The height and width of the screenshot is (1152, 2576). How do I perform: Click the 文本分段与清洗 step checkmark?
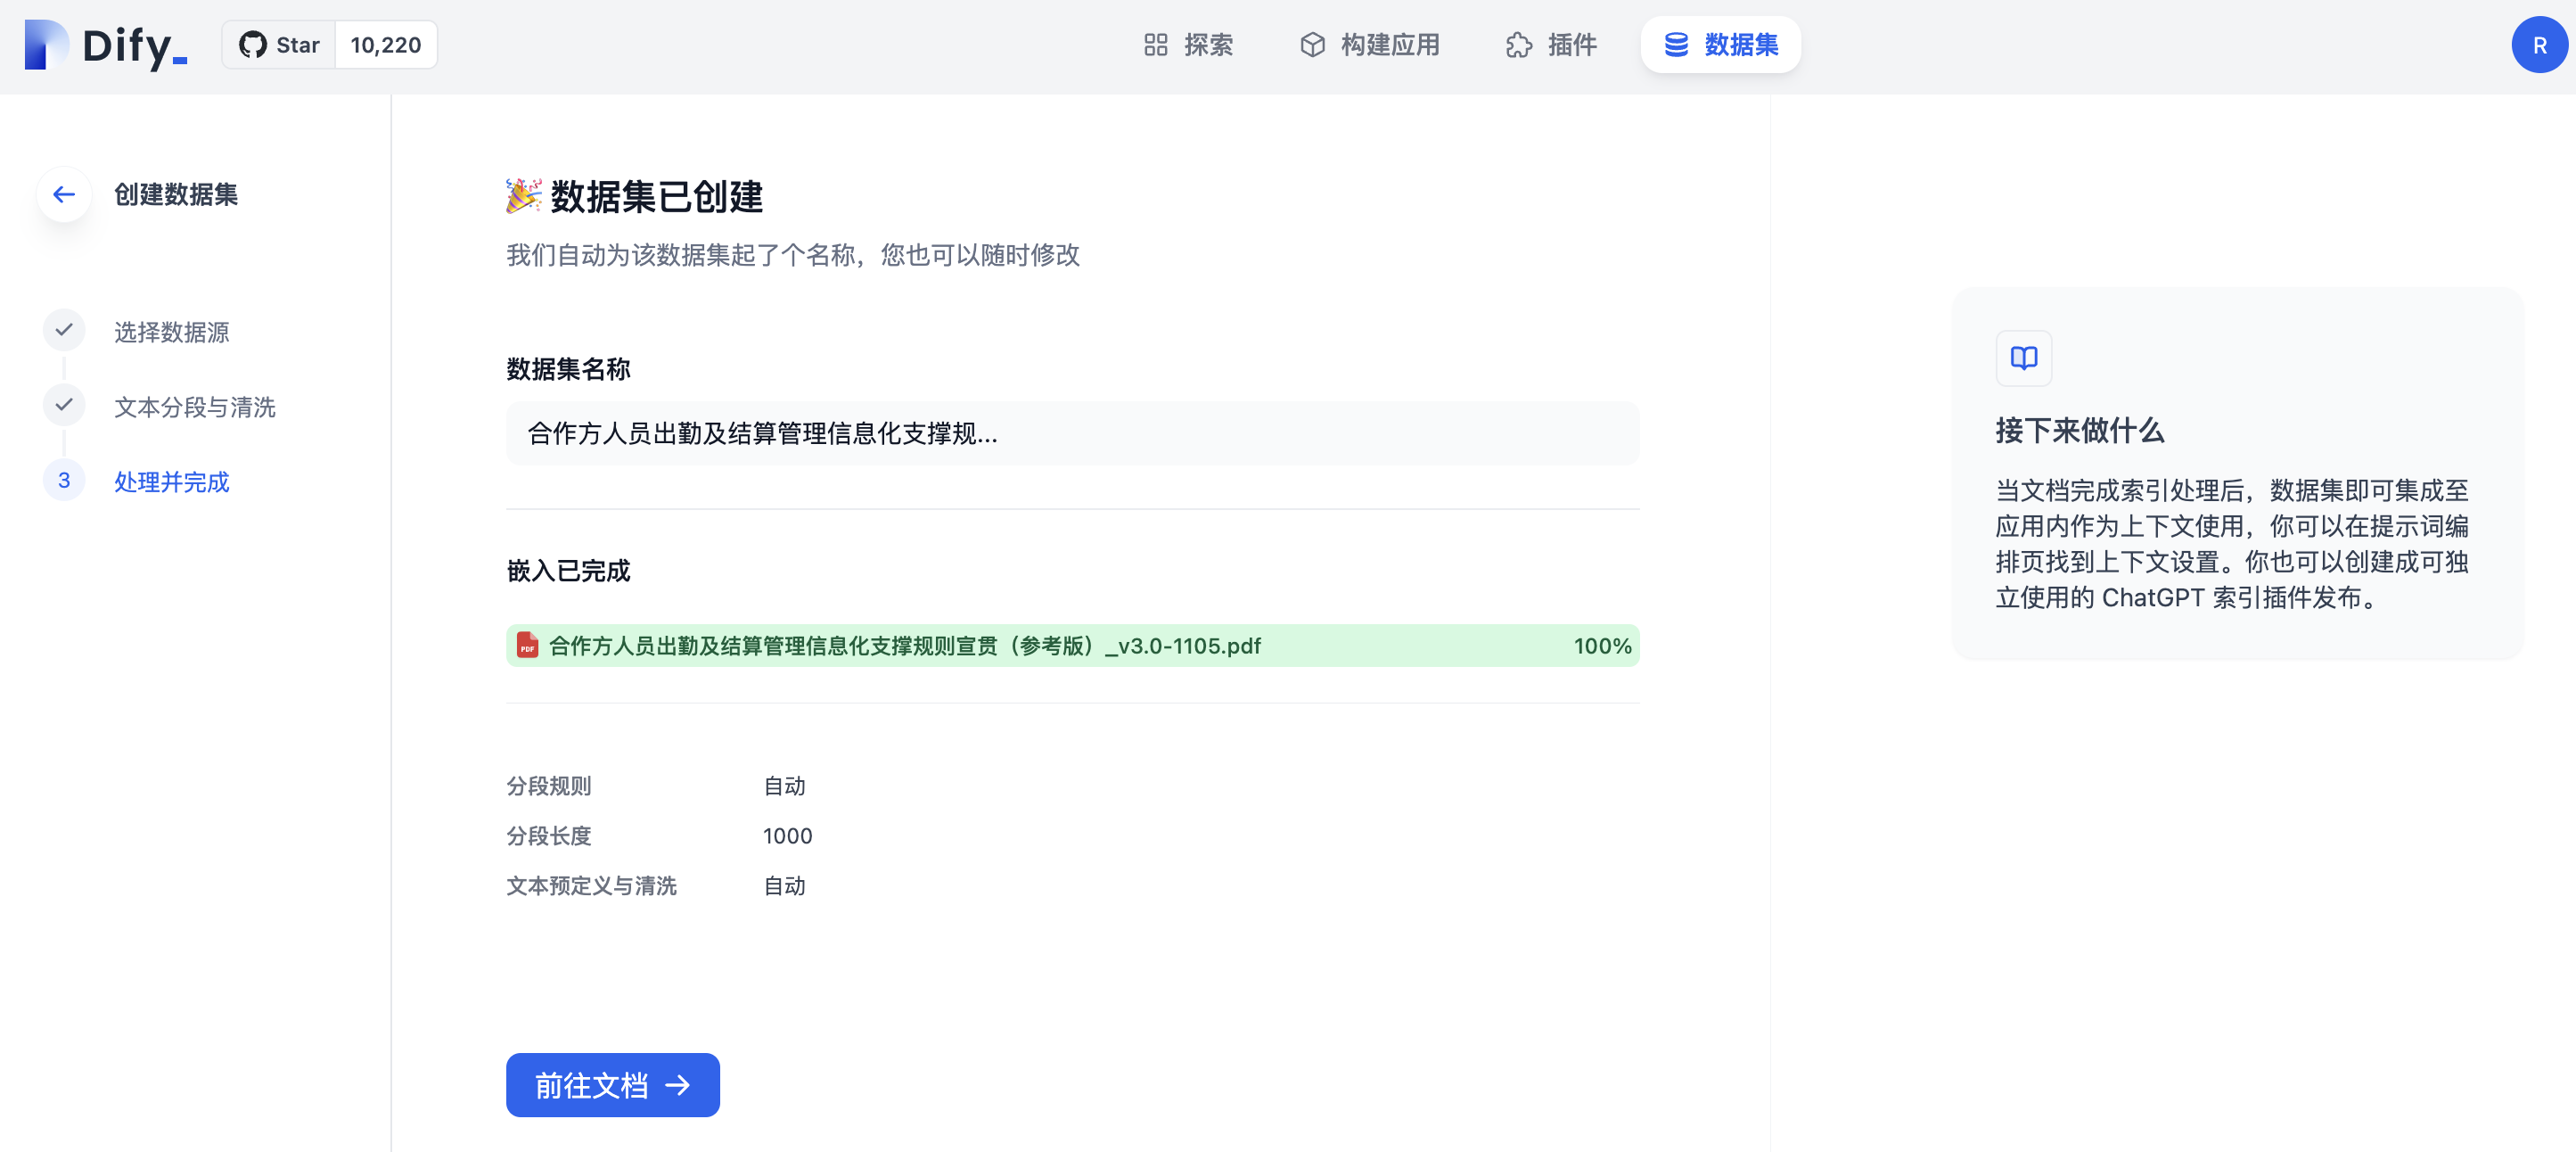[64, 405]
